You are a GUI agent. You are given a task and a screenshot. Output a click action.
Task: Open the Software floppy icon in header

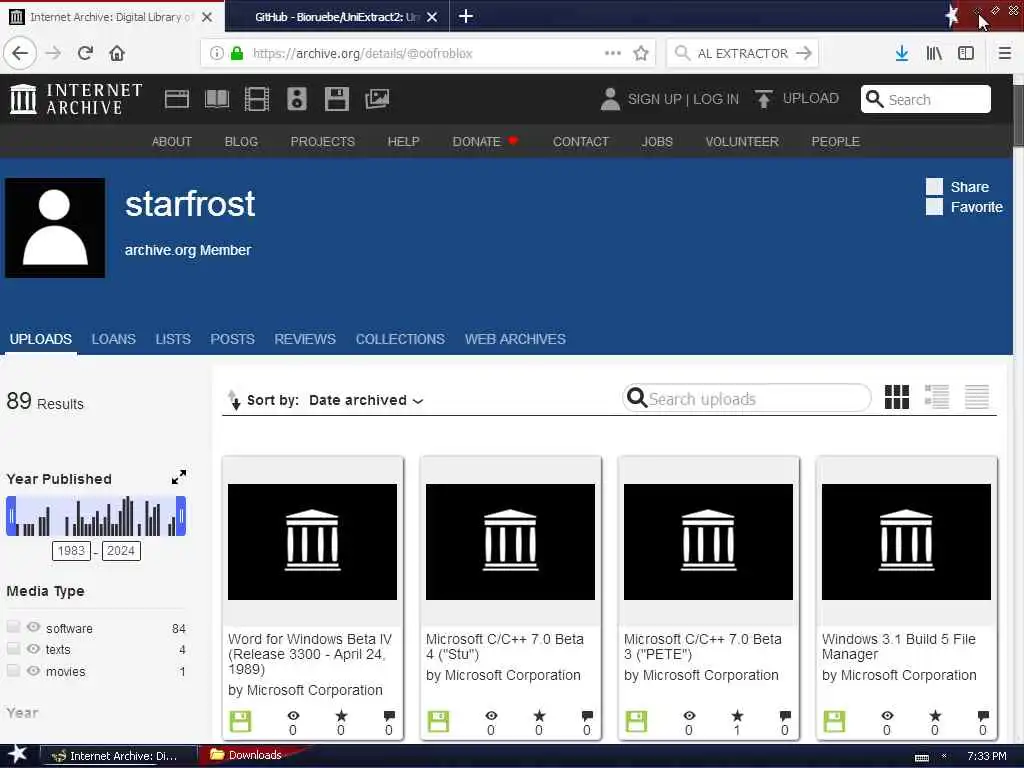tap(337, 99)
